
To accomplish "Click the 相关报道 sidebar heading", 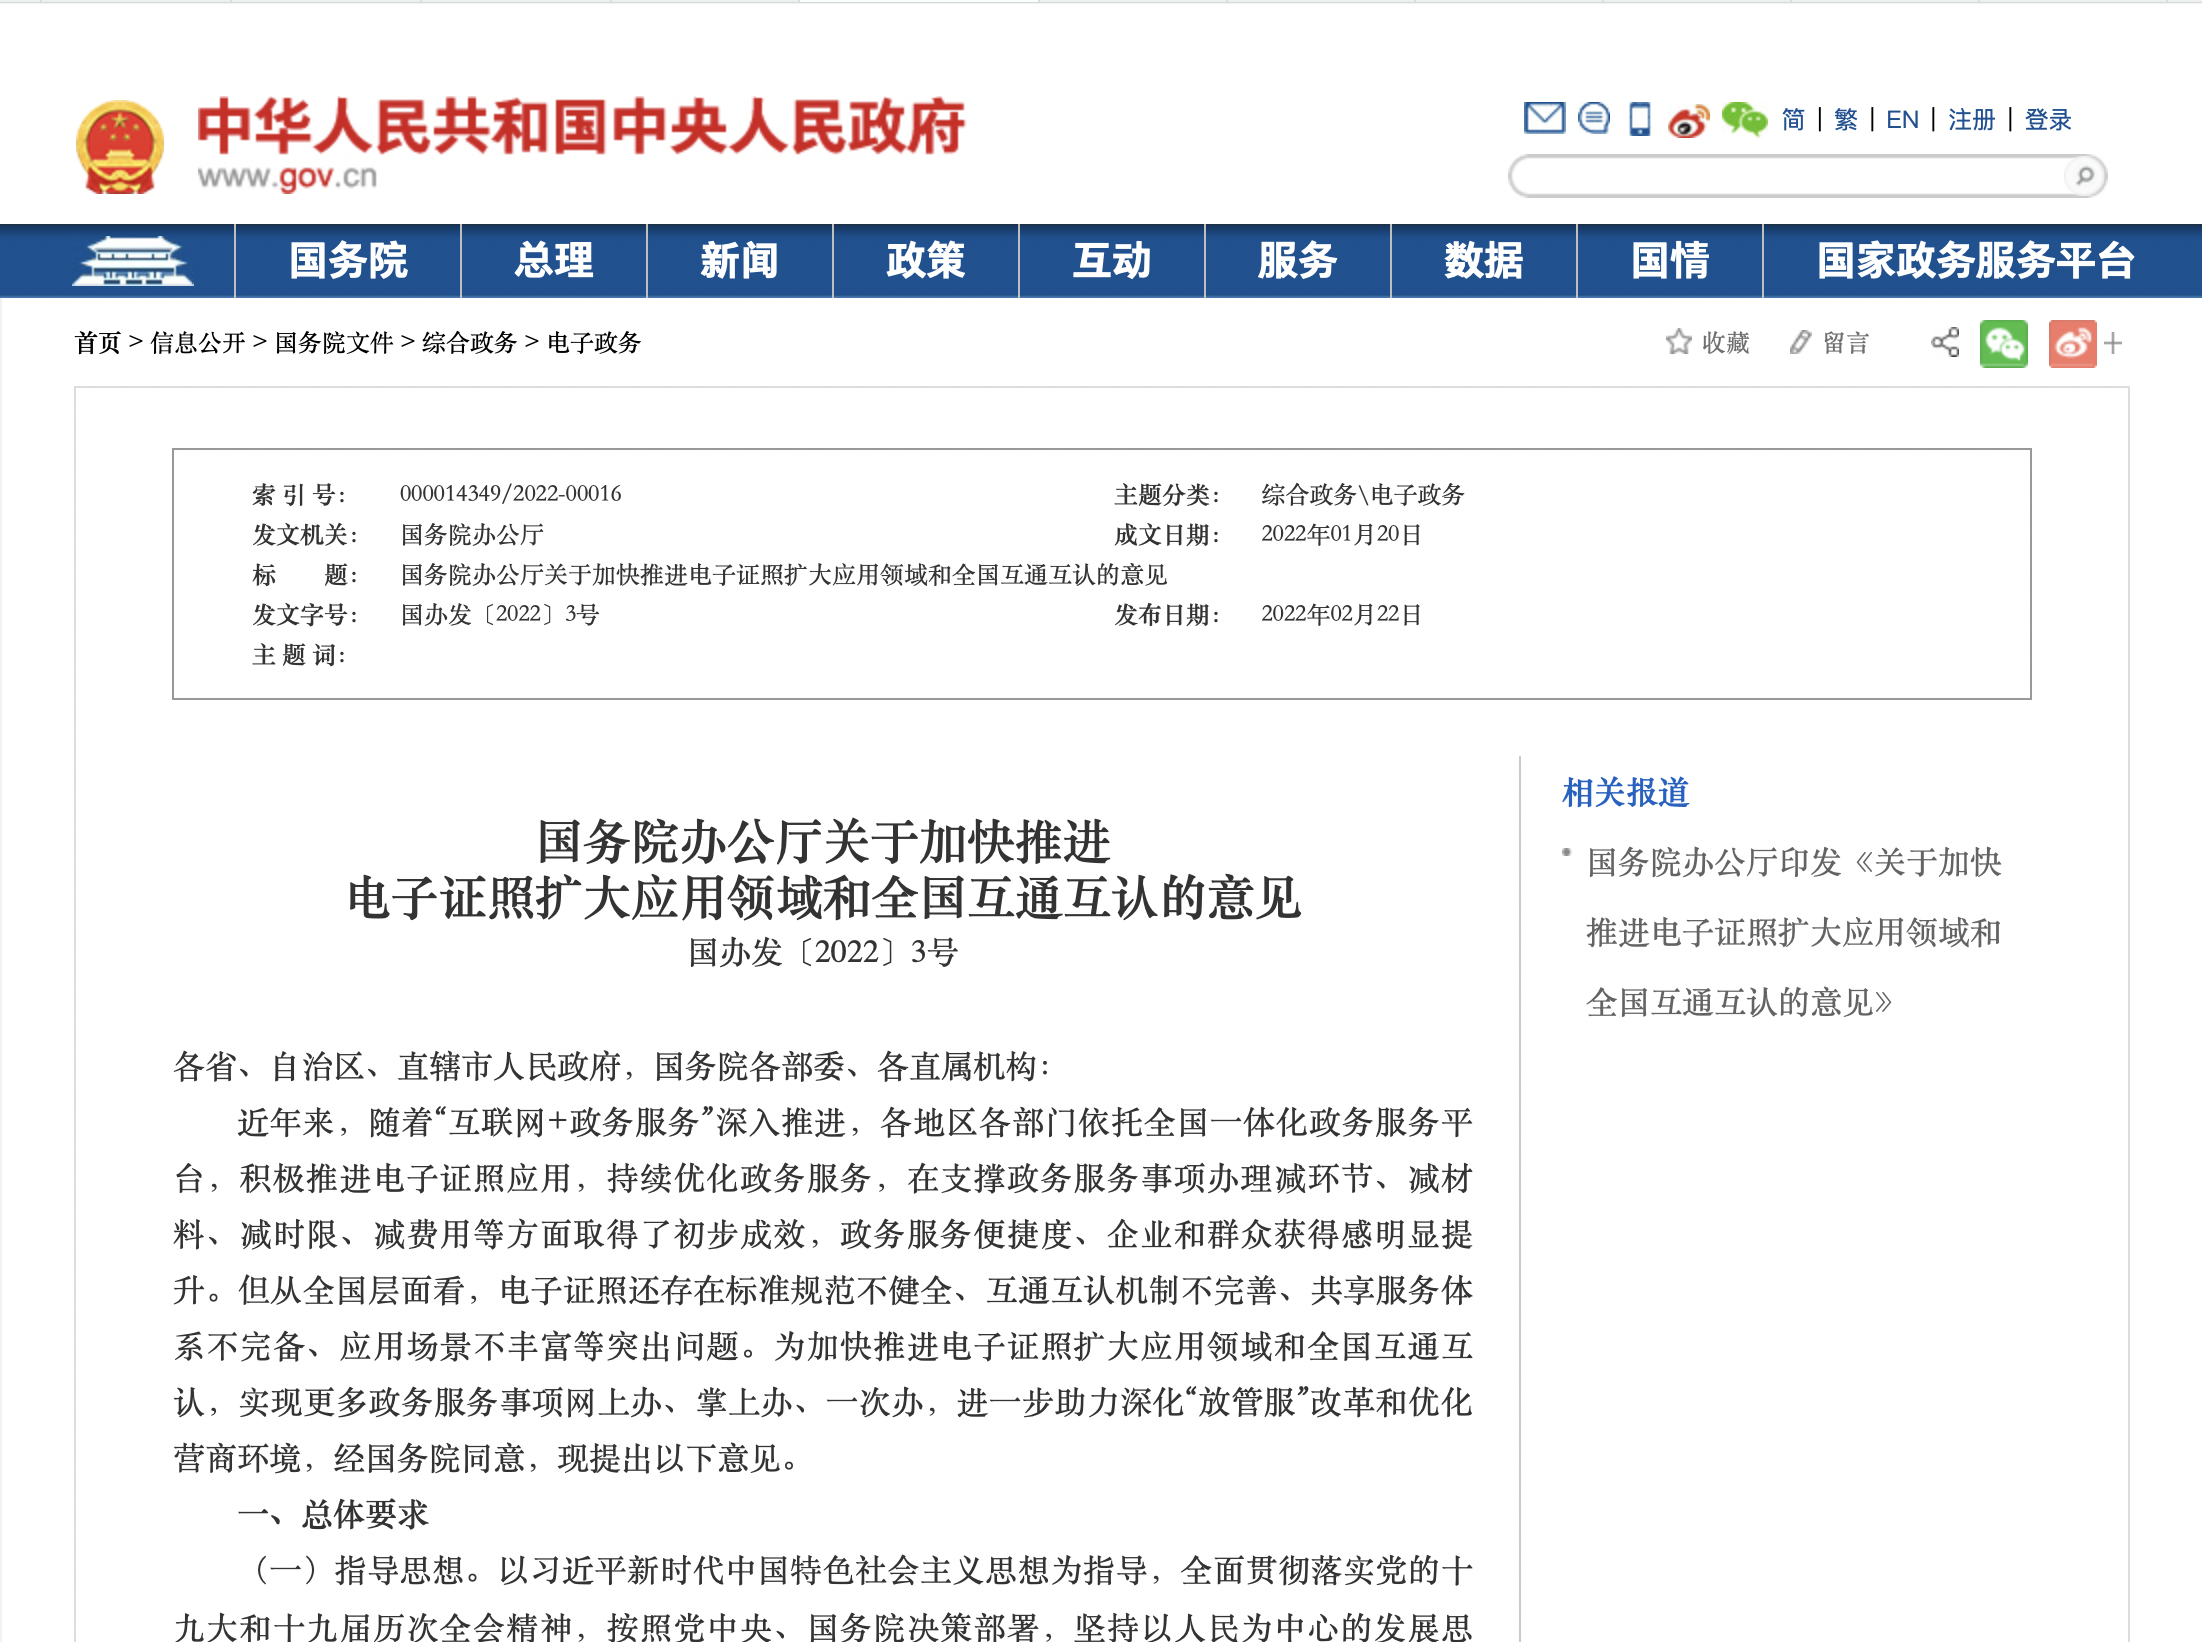I will [1626, 793].
